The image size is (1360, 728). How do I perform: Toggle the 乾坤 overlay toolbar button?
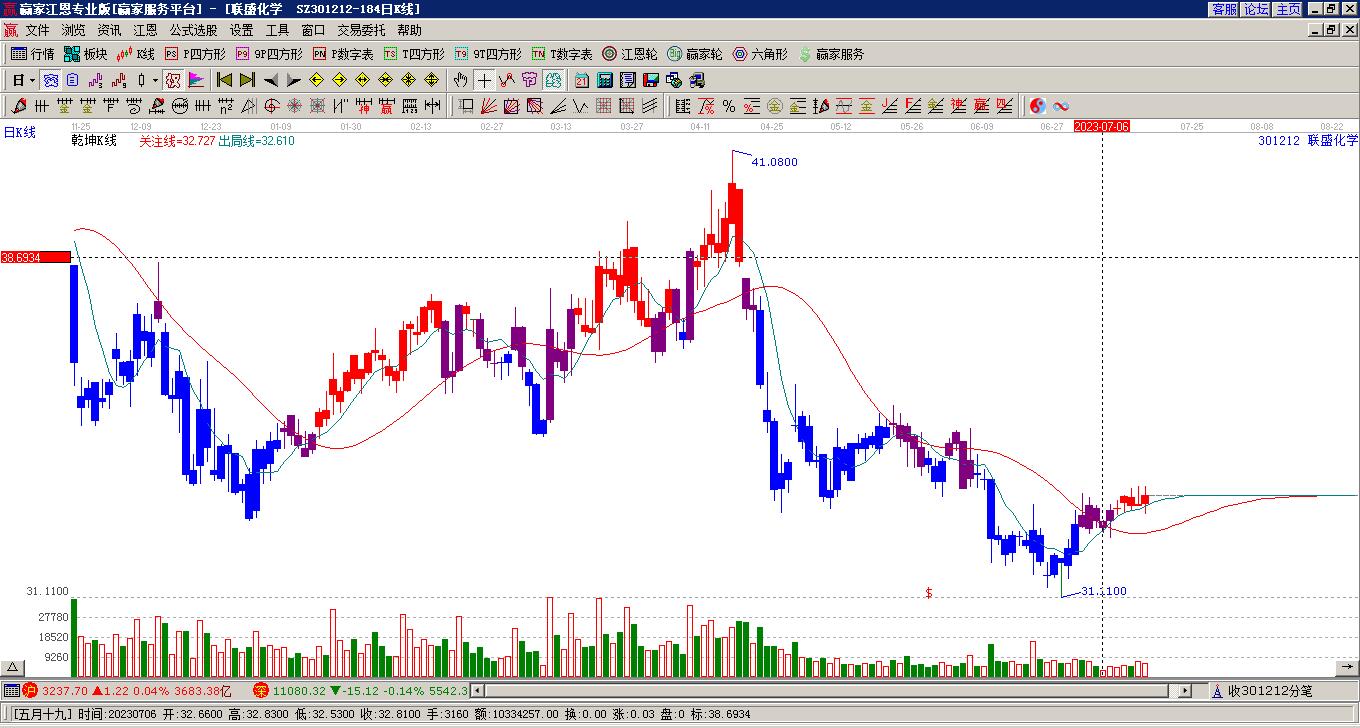pos(173,80)
